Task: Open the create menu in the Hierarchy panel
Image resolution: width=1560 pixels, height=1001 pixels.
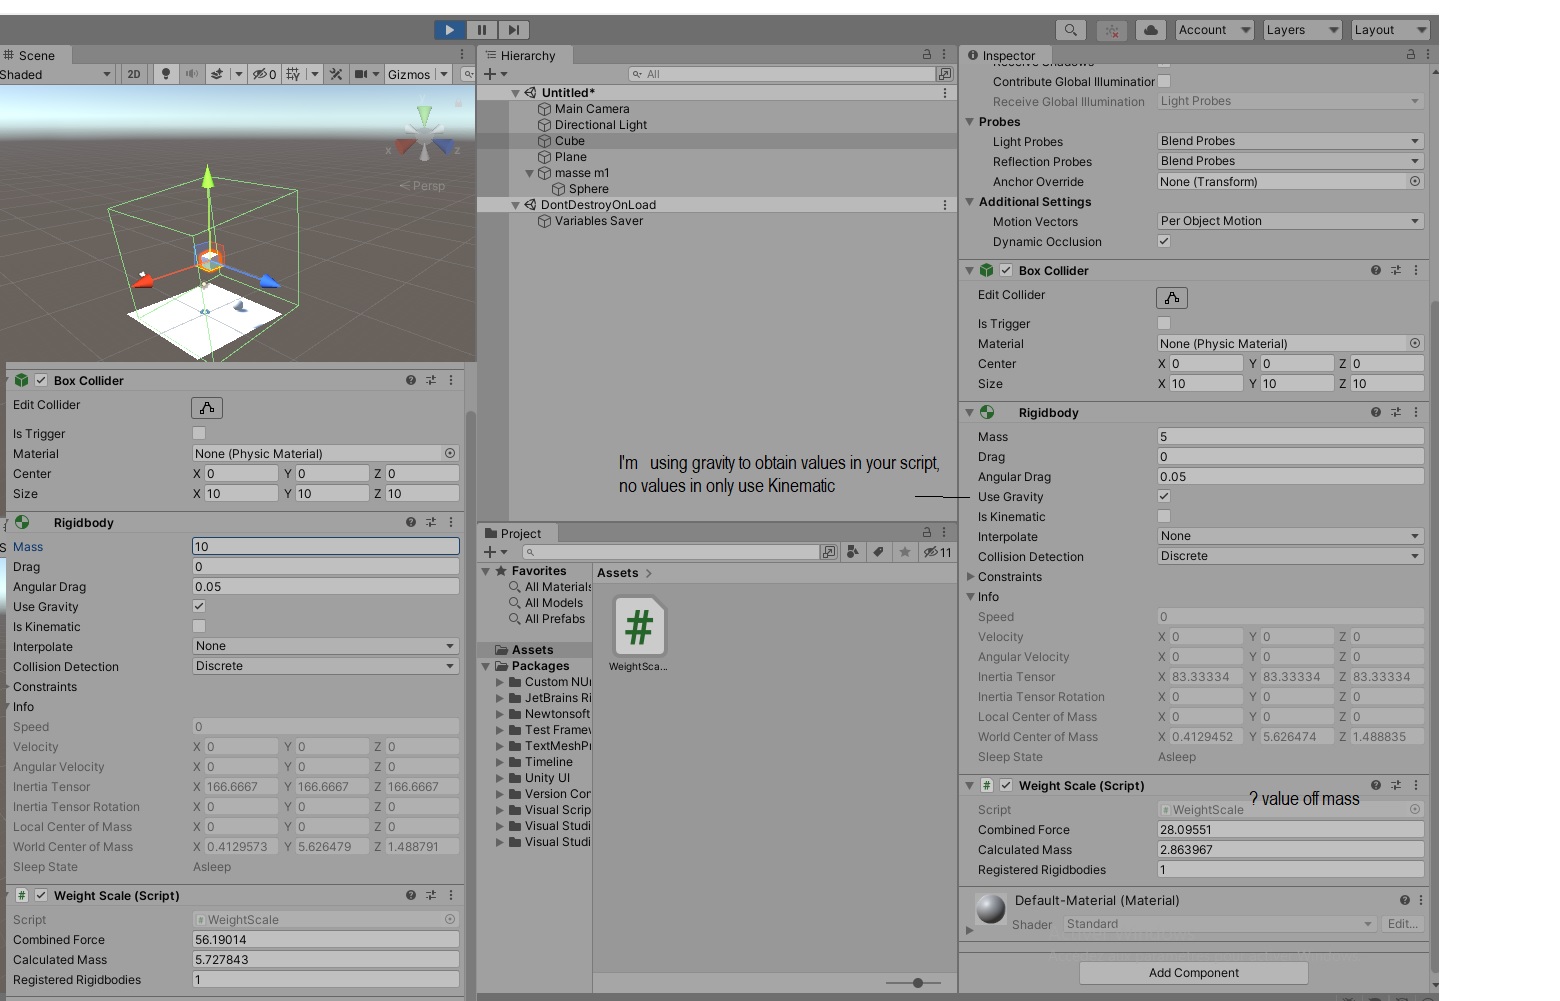Action: [489, 73]
